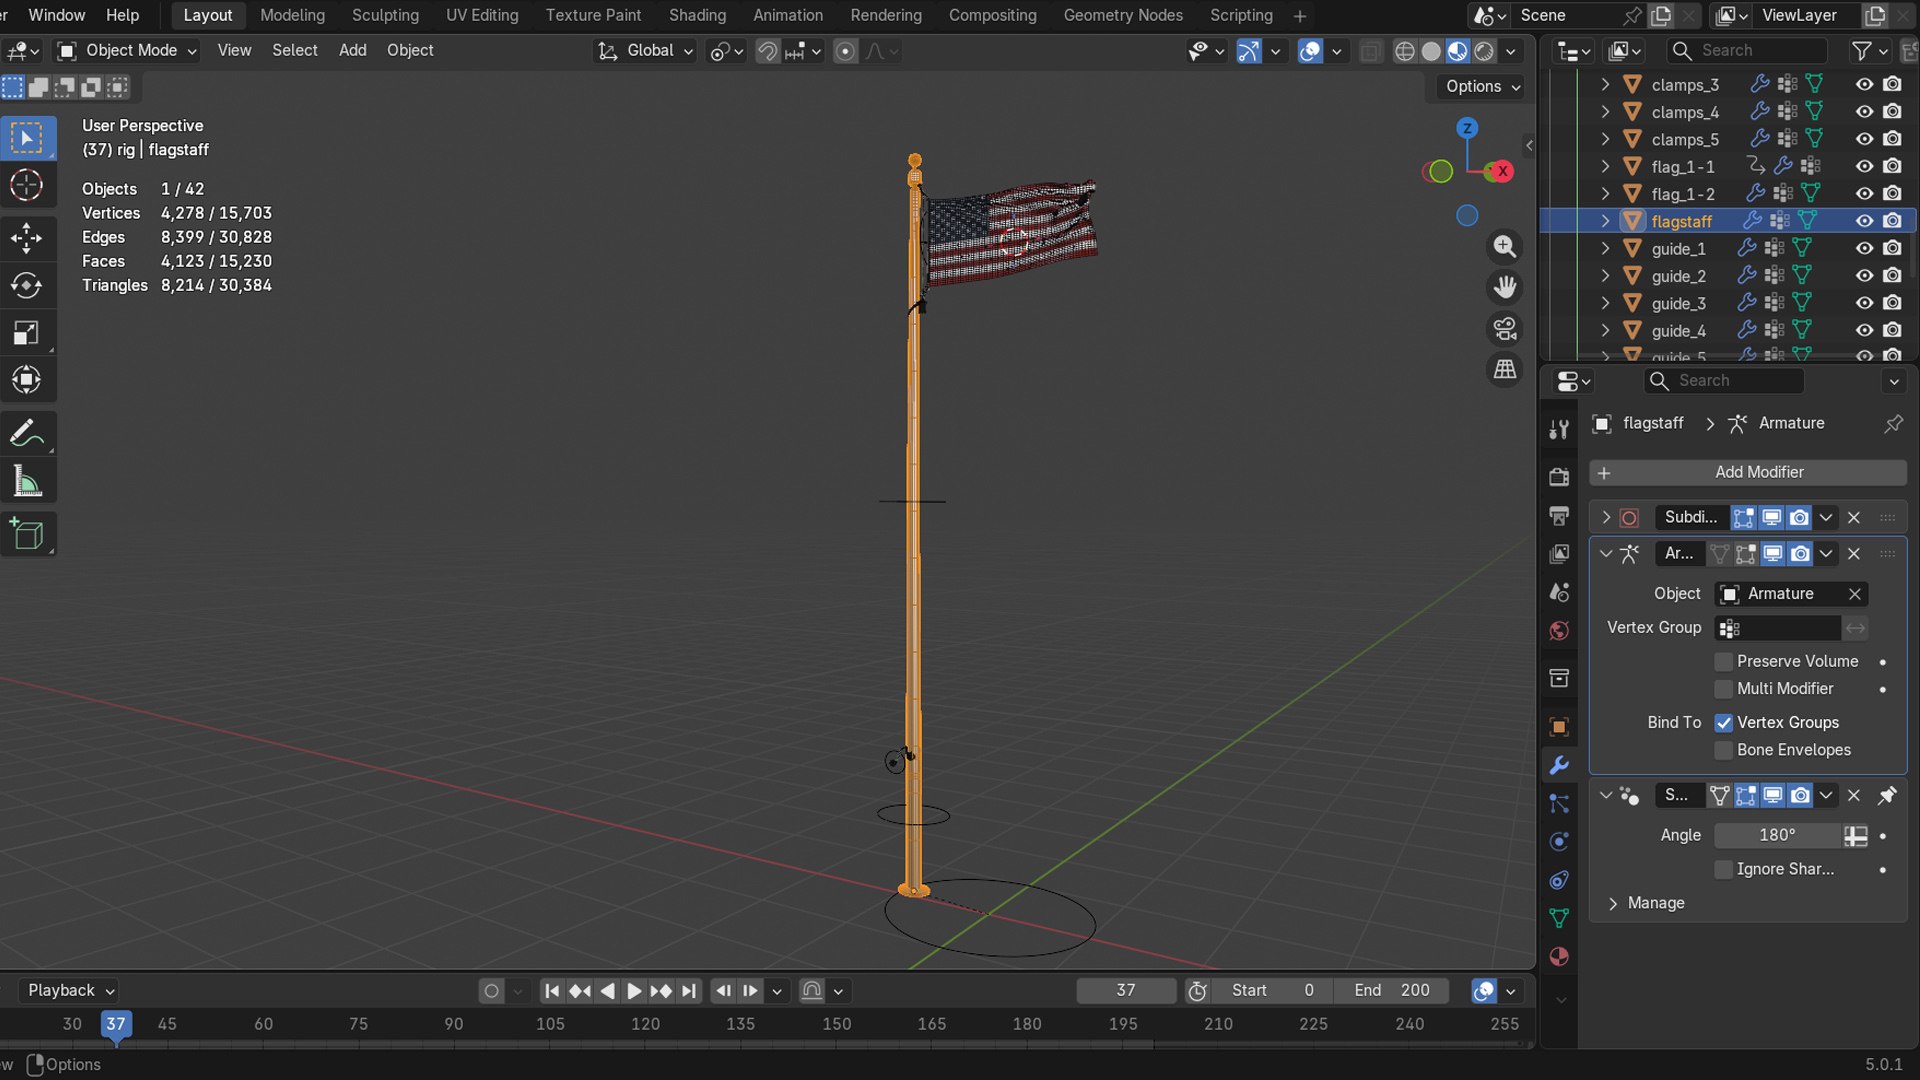
Task: Toggle camera view icon
Action: click(1504, 329)
